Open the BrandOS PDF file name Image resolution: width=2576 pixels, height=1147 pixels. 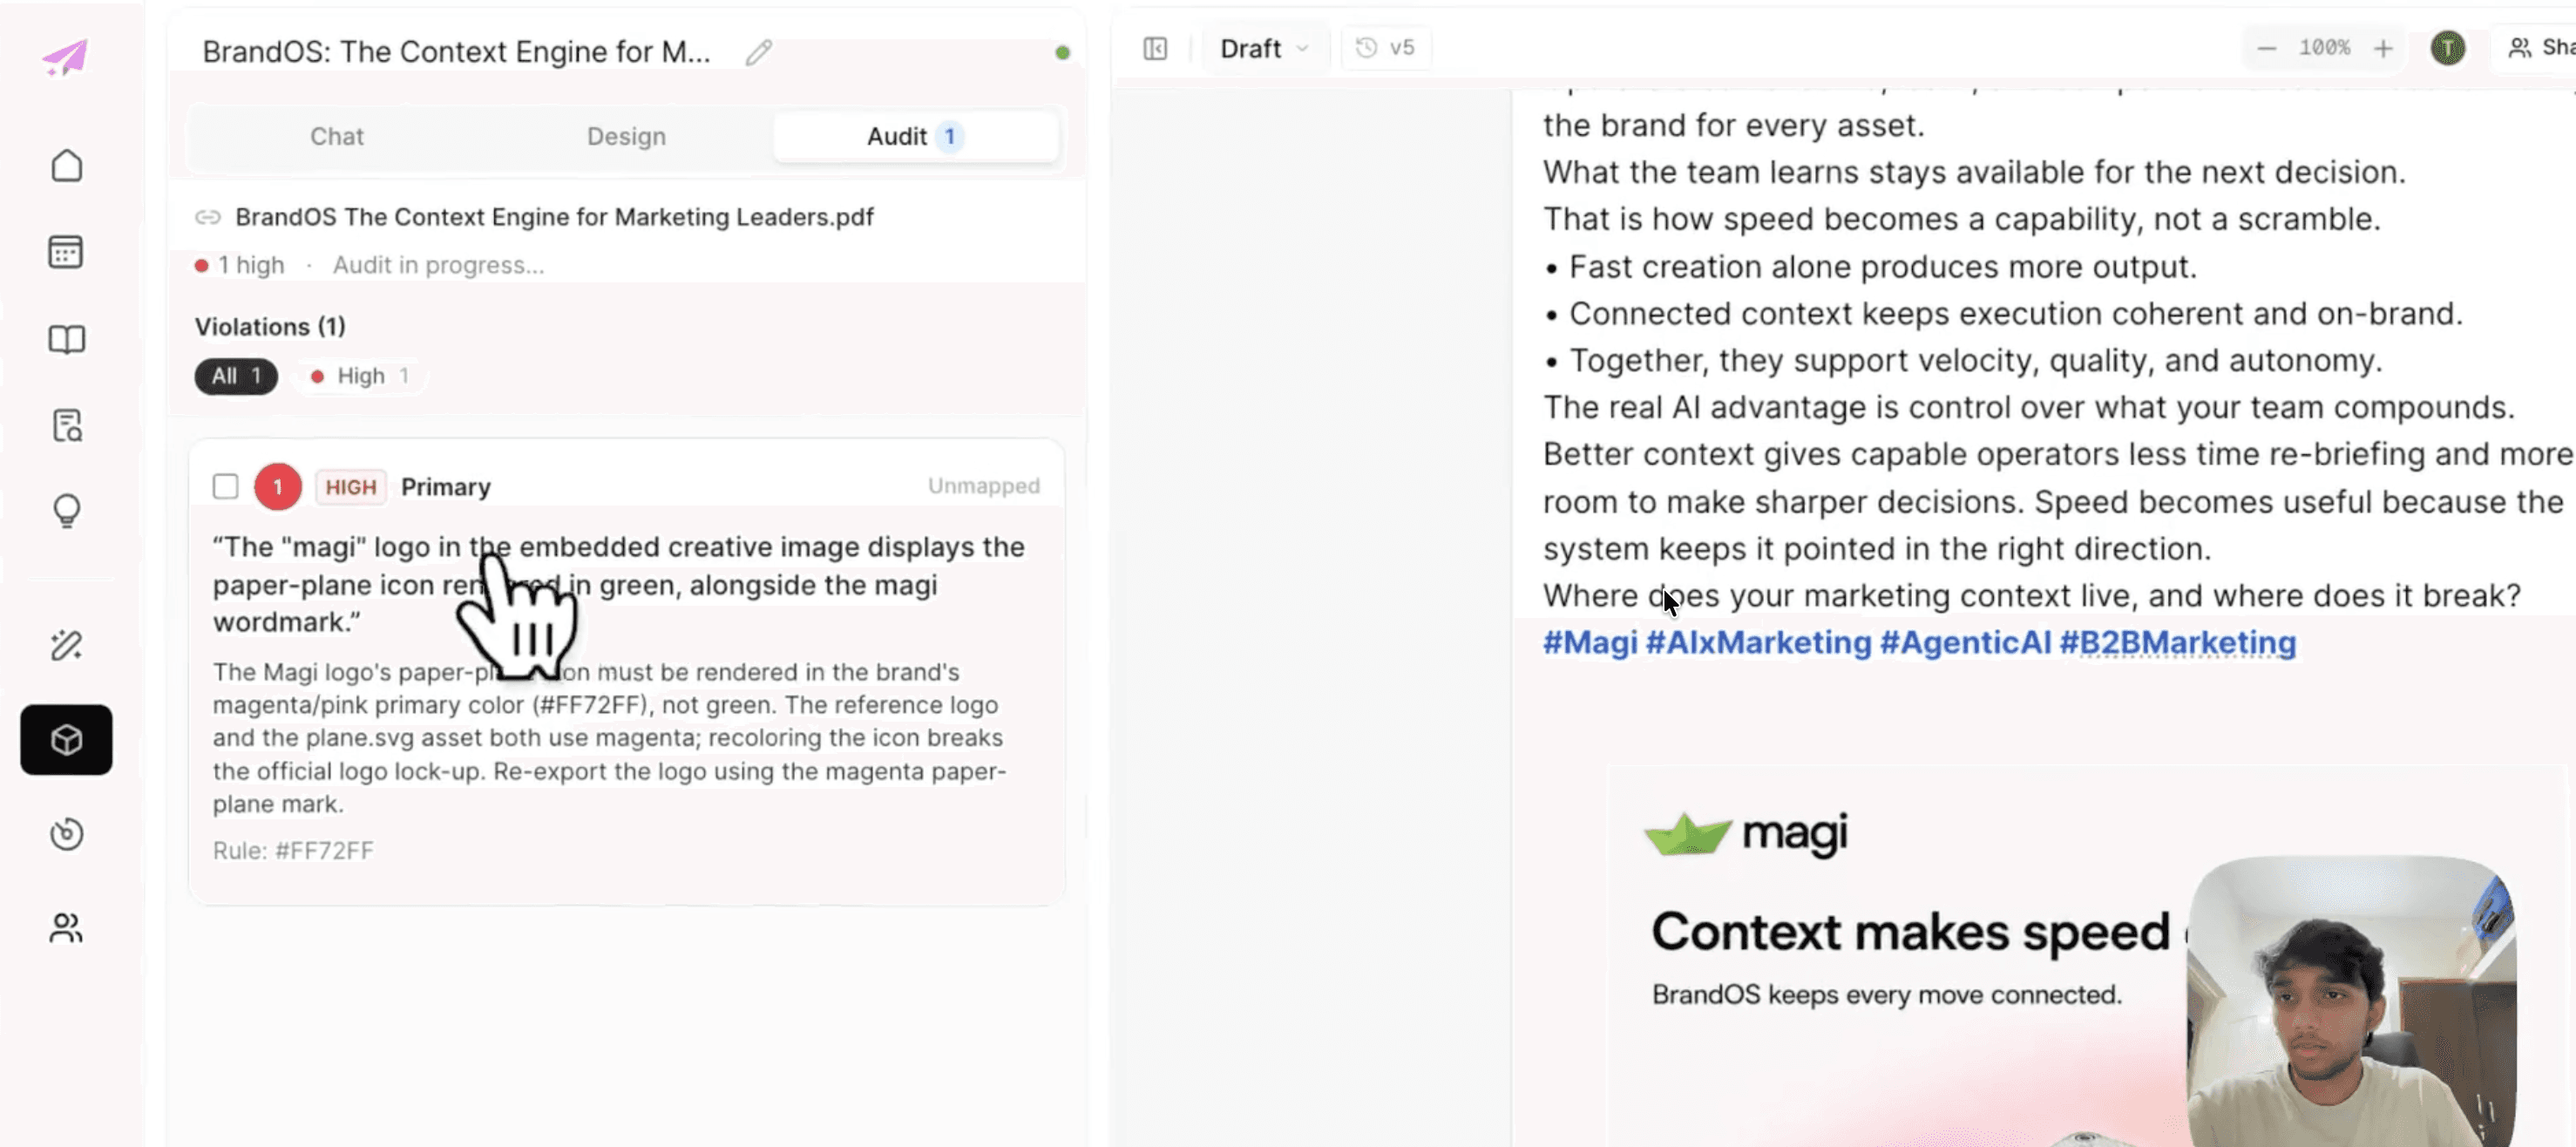pos(554,217)
